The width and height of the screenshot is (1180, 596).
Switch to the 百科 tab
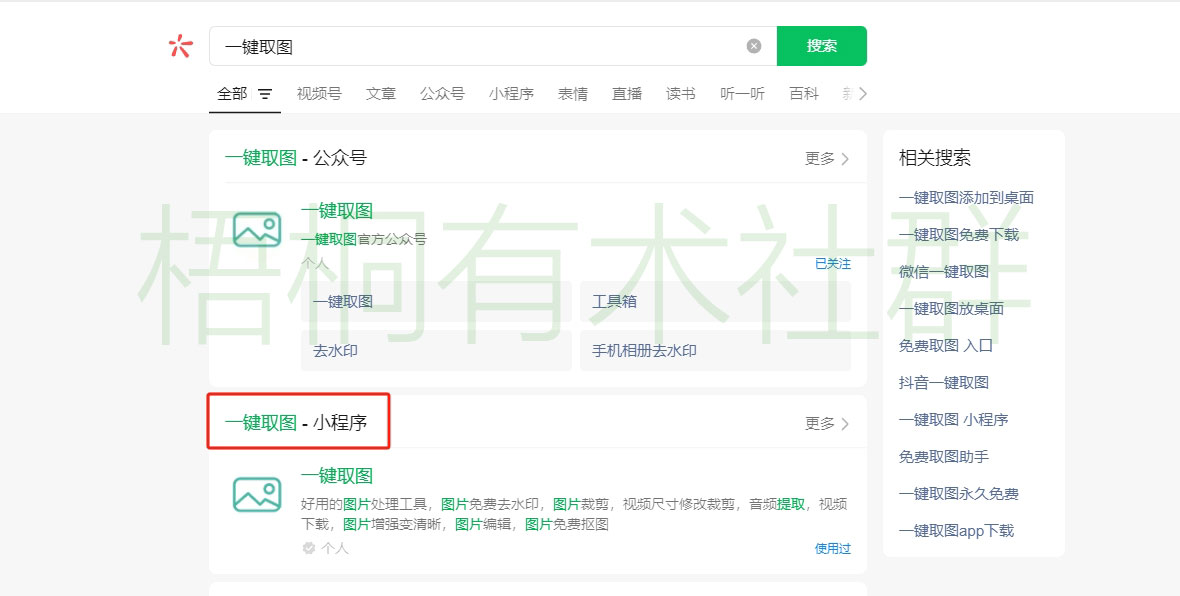(x=804, y=93)
